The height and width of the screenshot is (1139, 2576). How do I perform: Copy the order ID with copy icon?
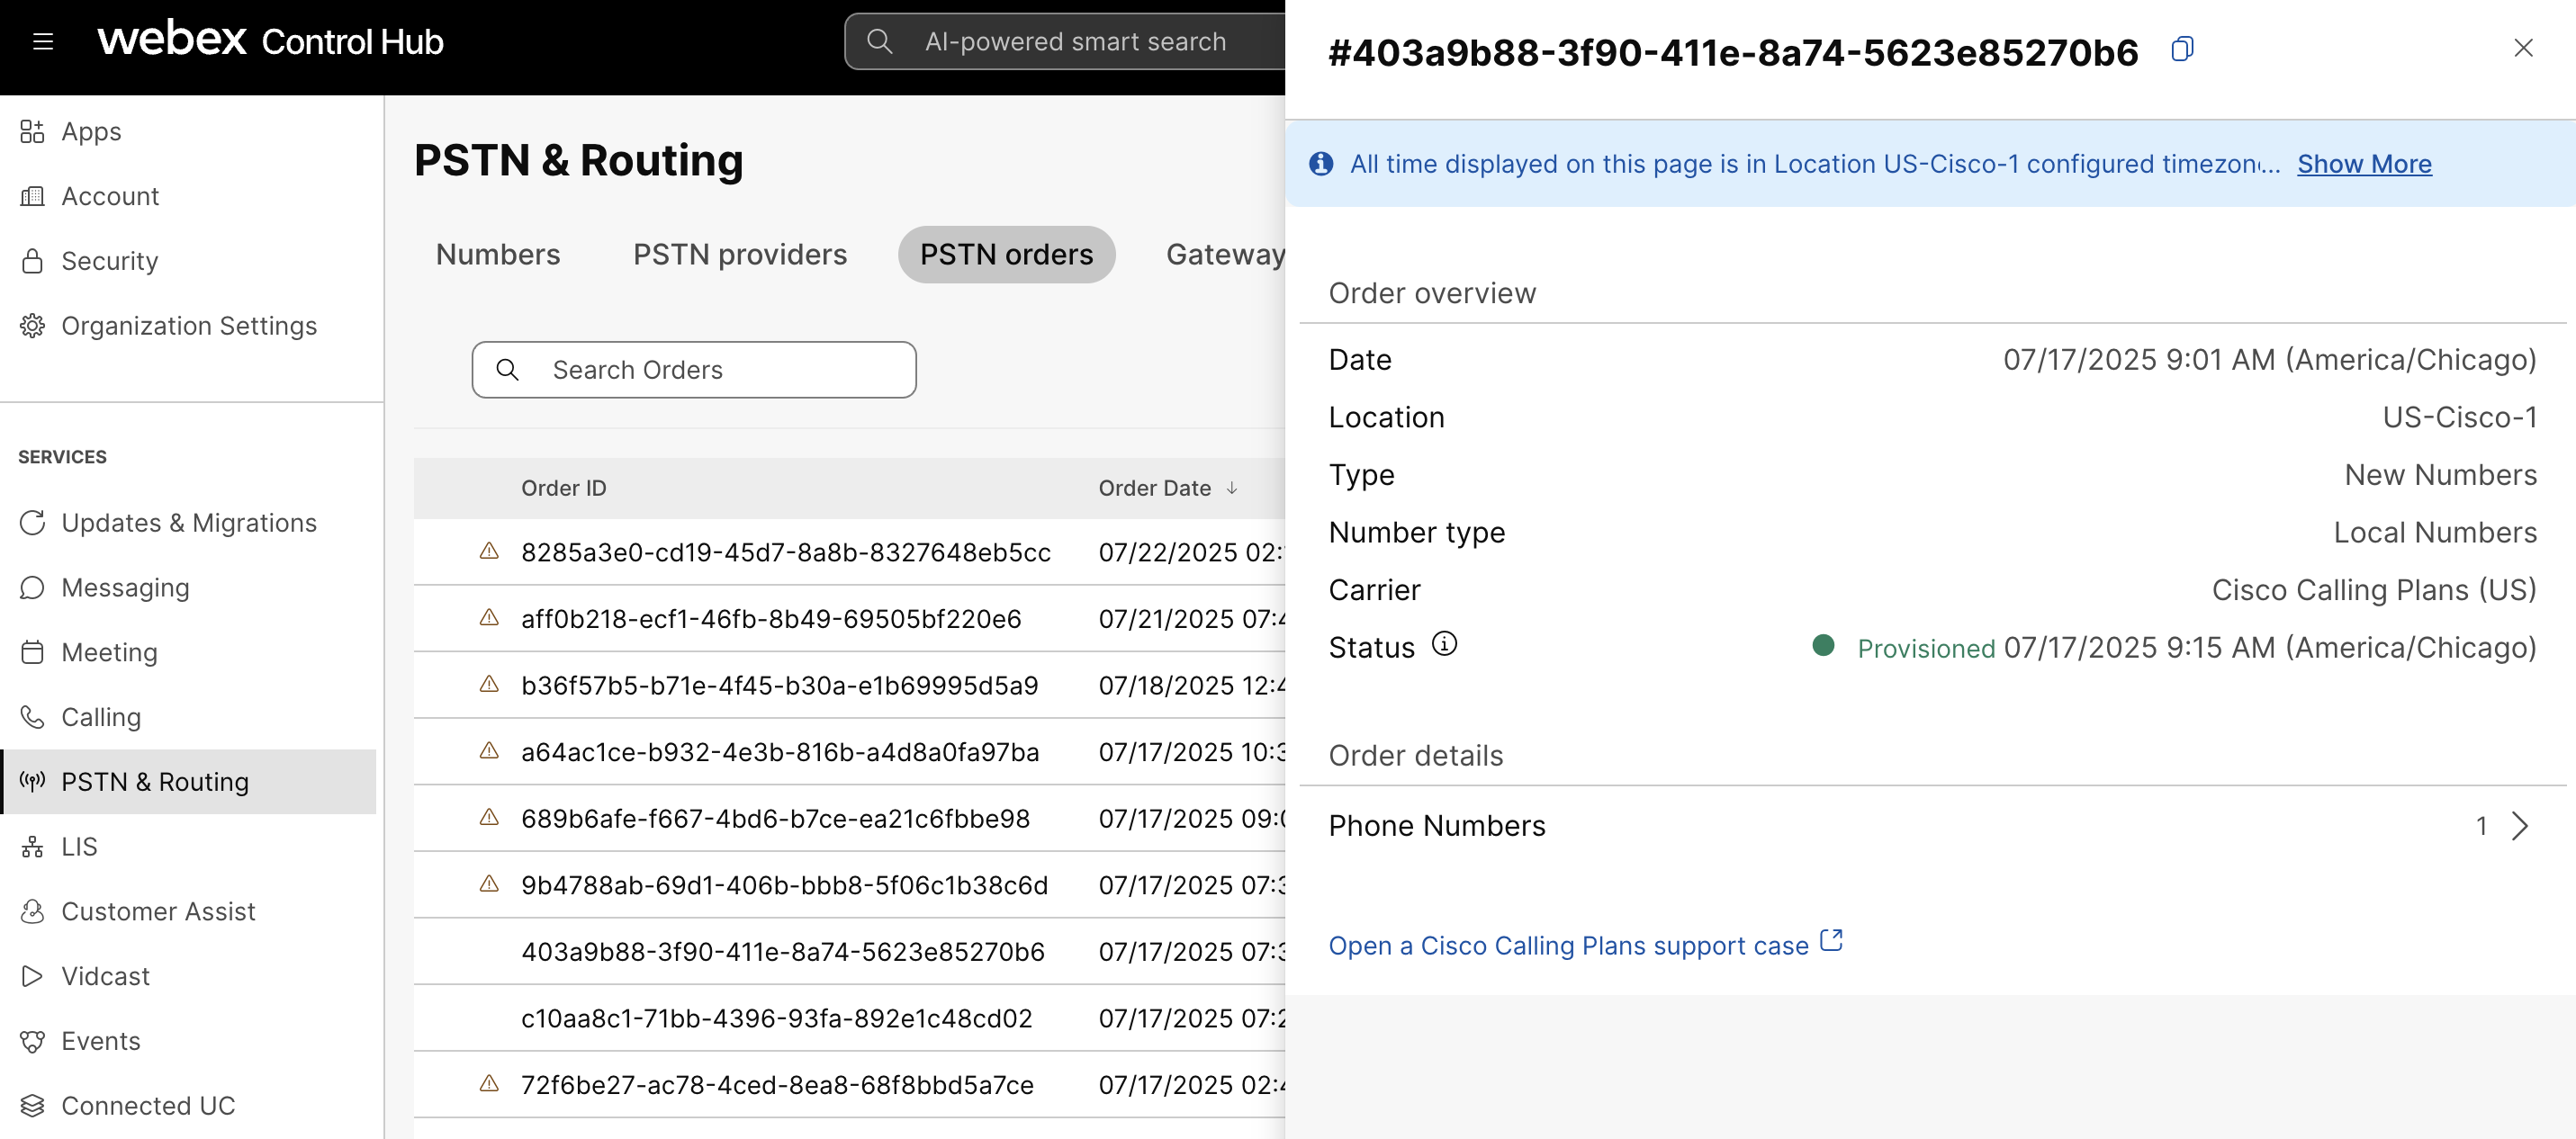2182,48
